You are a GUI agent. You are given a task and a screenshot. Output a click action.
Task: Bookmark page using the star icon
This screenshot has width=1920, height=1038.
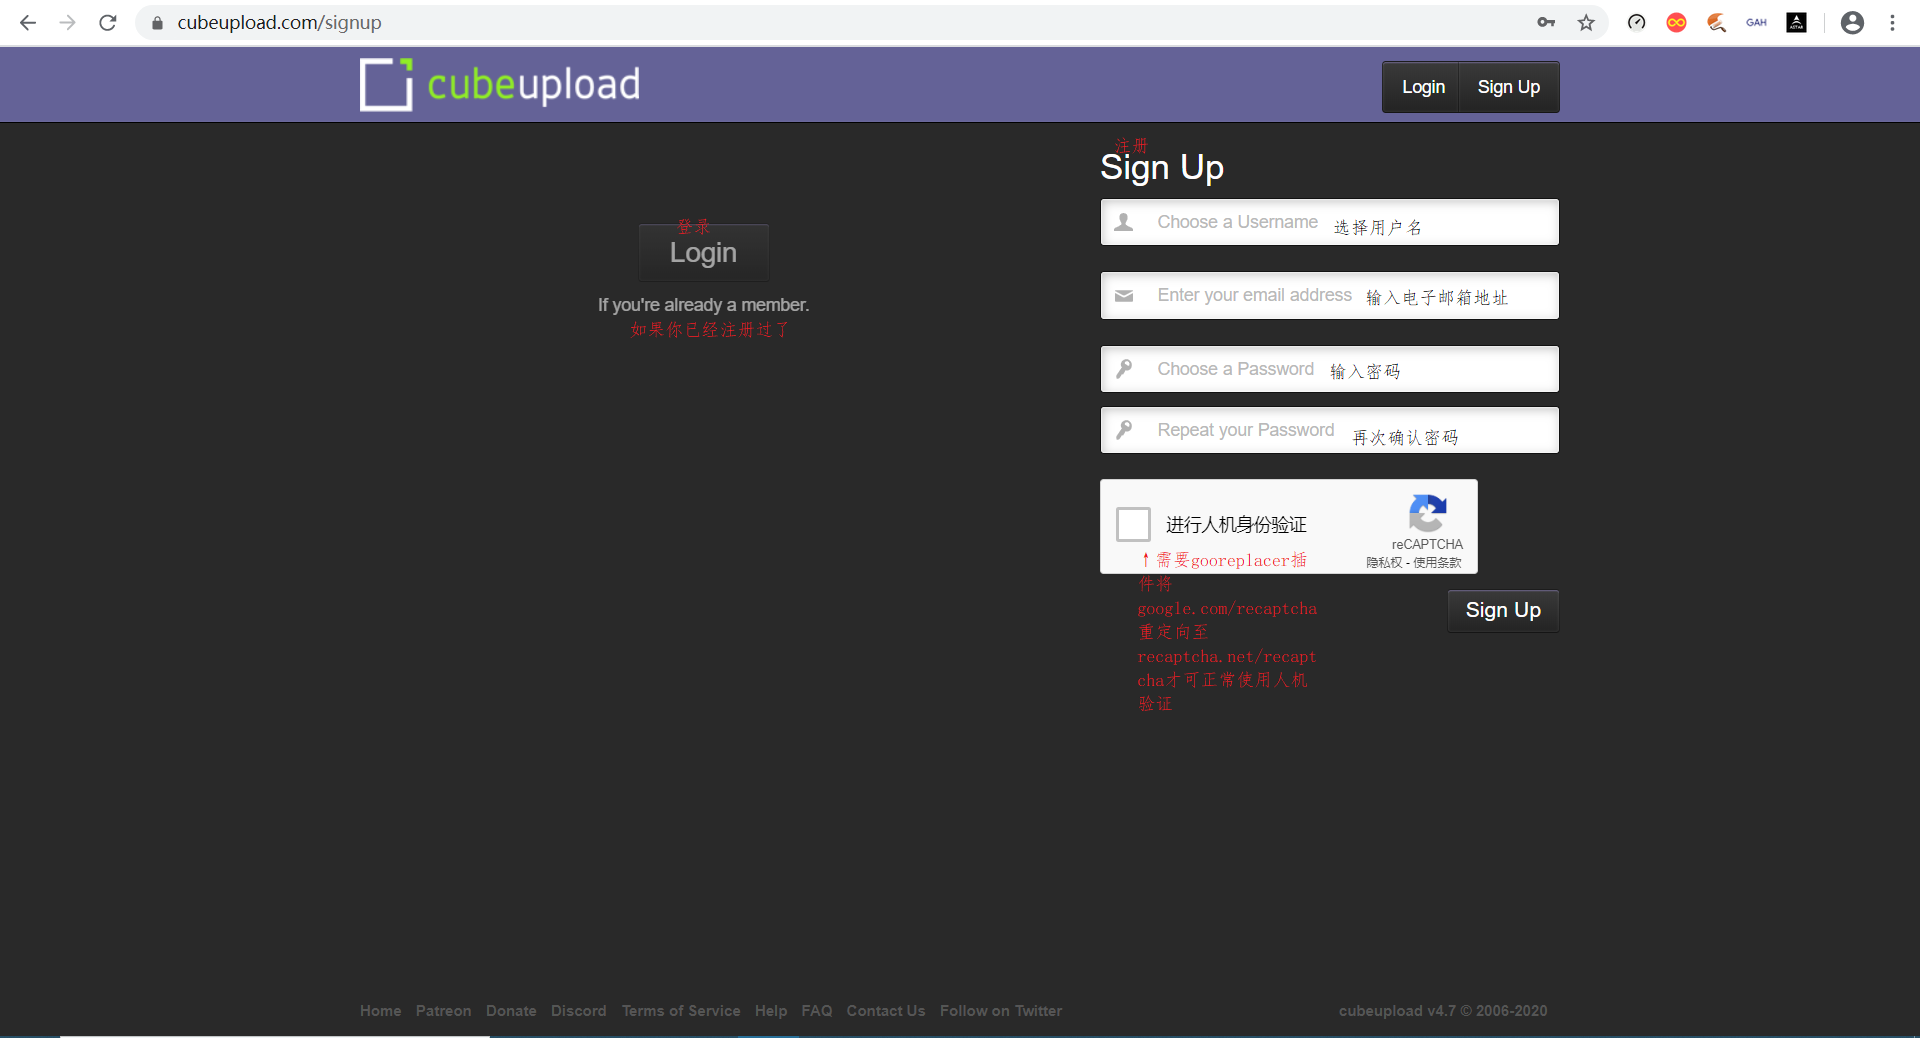pos(1586,22)
